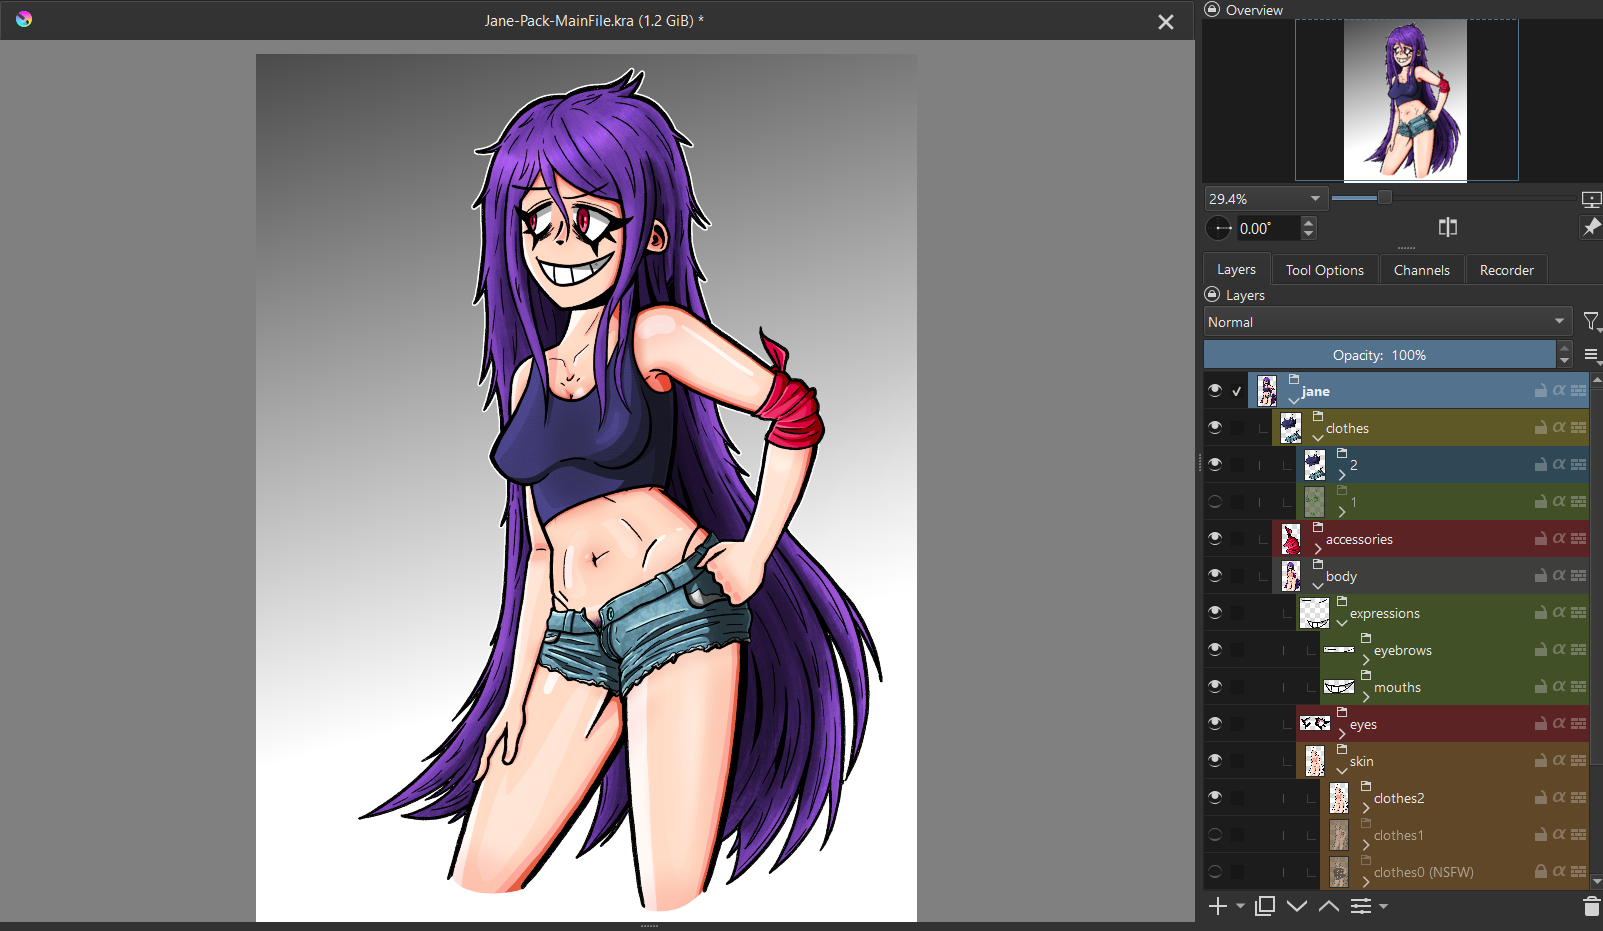Click the layer Opacity slider

pyautogui.click(x=1379, y=355)
